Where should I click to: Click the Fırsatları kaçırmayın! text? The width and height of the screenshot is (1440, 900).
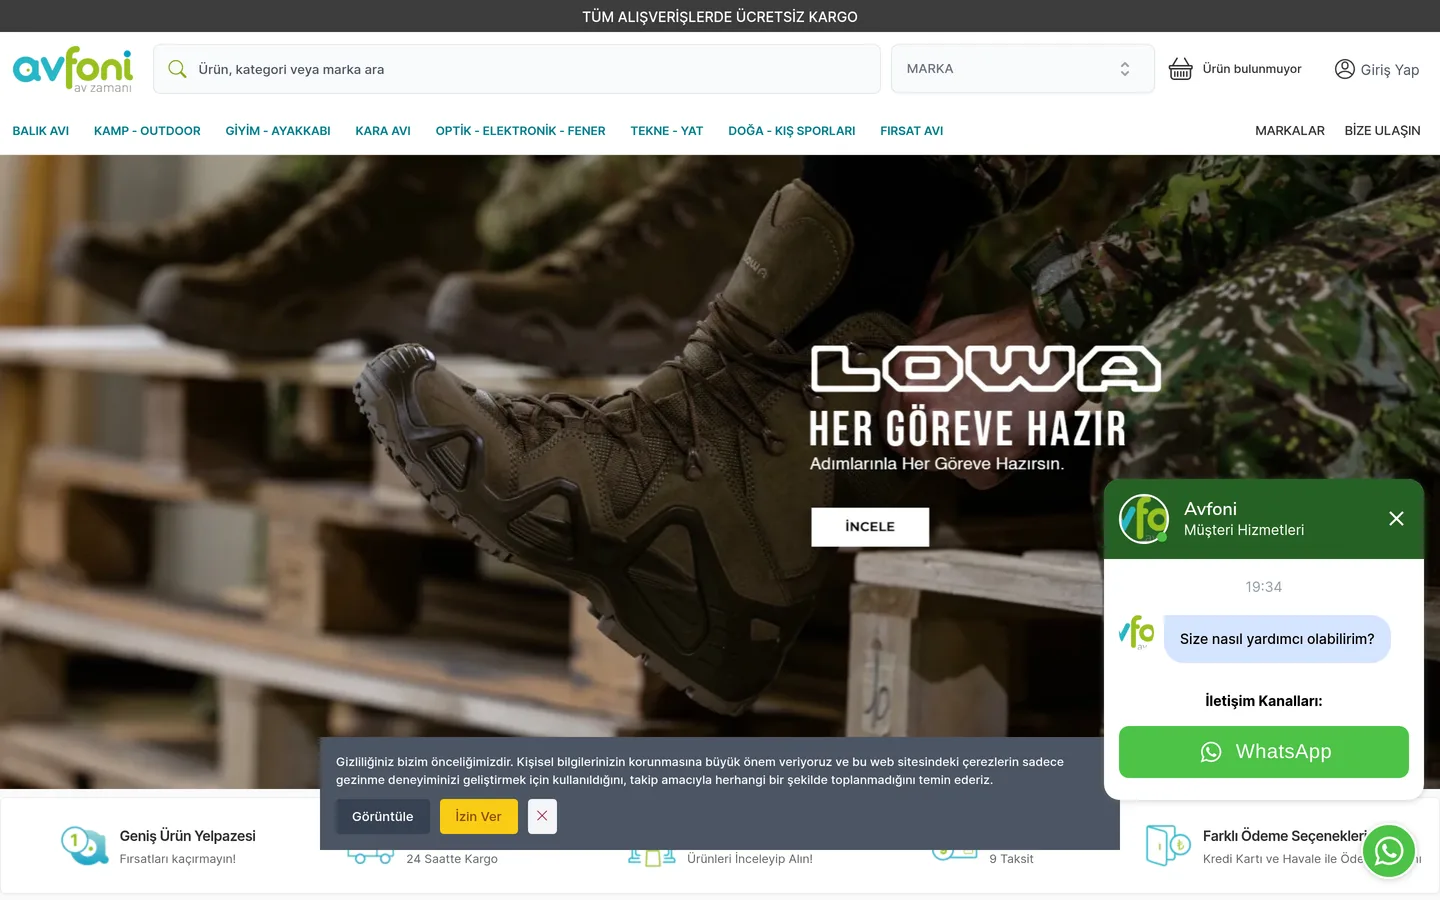(x=178, y=859)
